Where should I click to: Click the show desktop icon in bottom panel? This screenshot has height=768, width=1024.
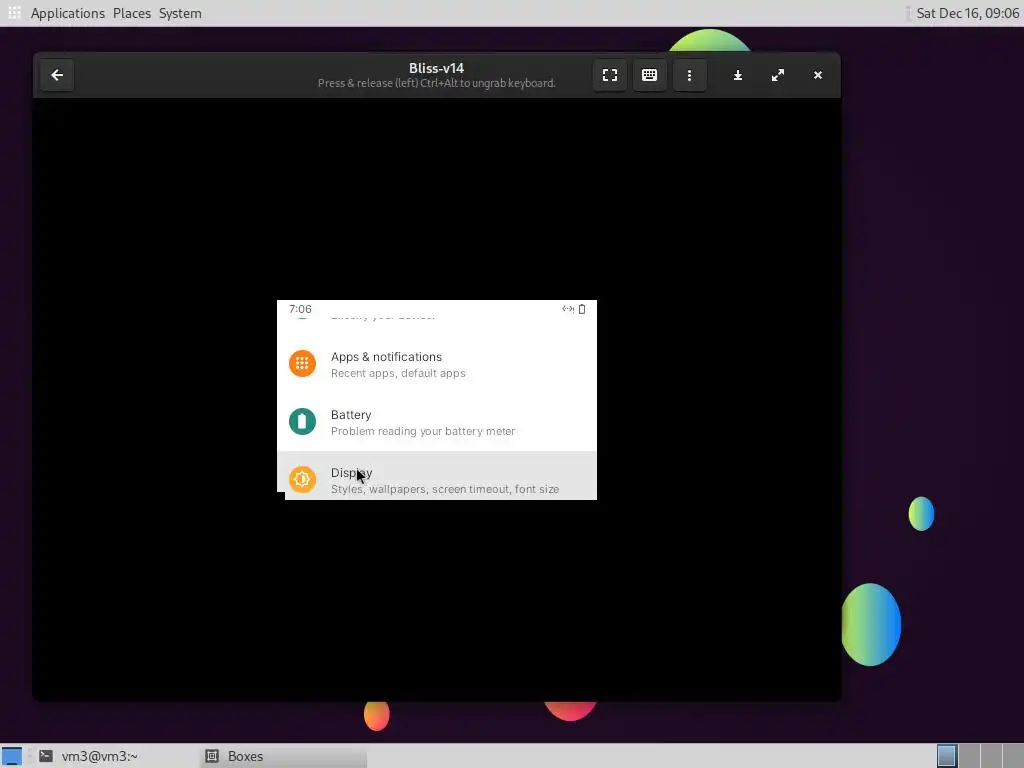[x=12, y=756]
